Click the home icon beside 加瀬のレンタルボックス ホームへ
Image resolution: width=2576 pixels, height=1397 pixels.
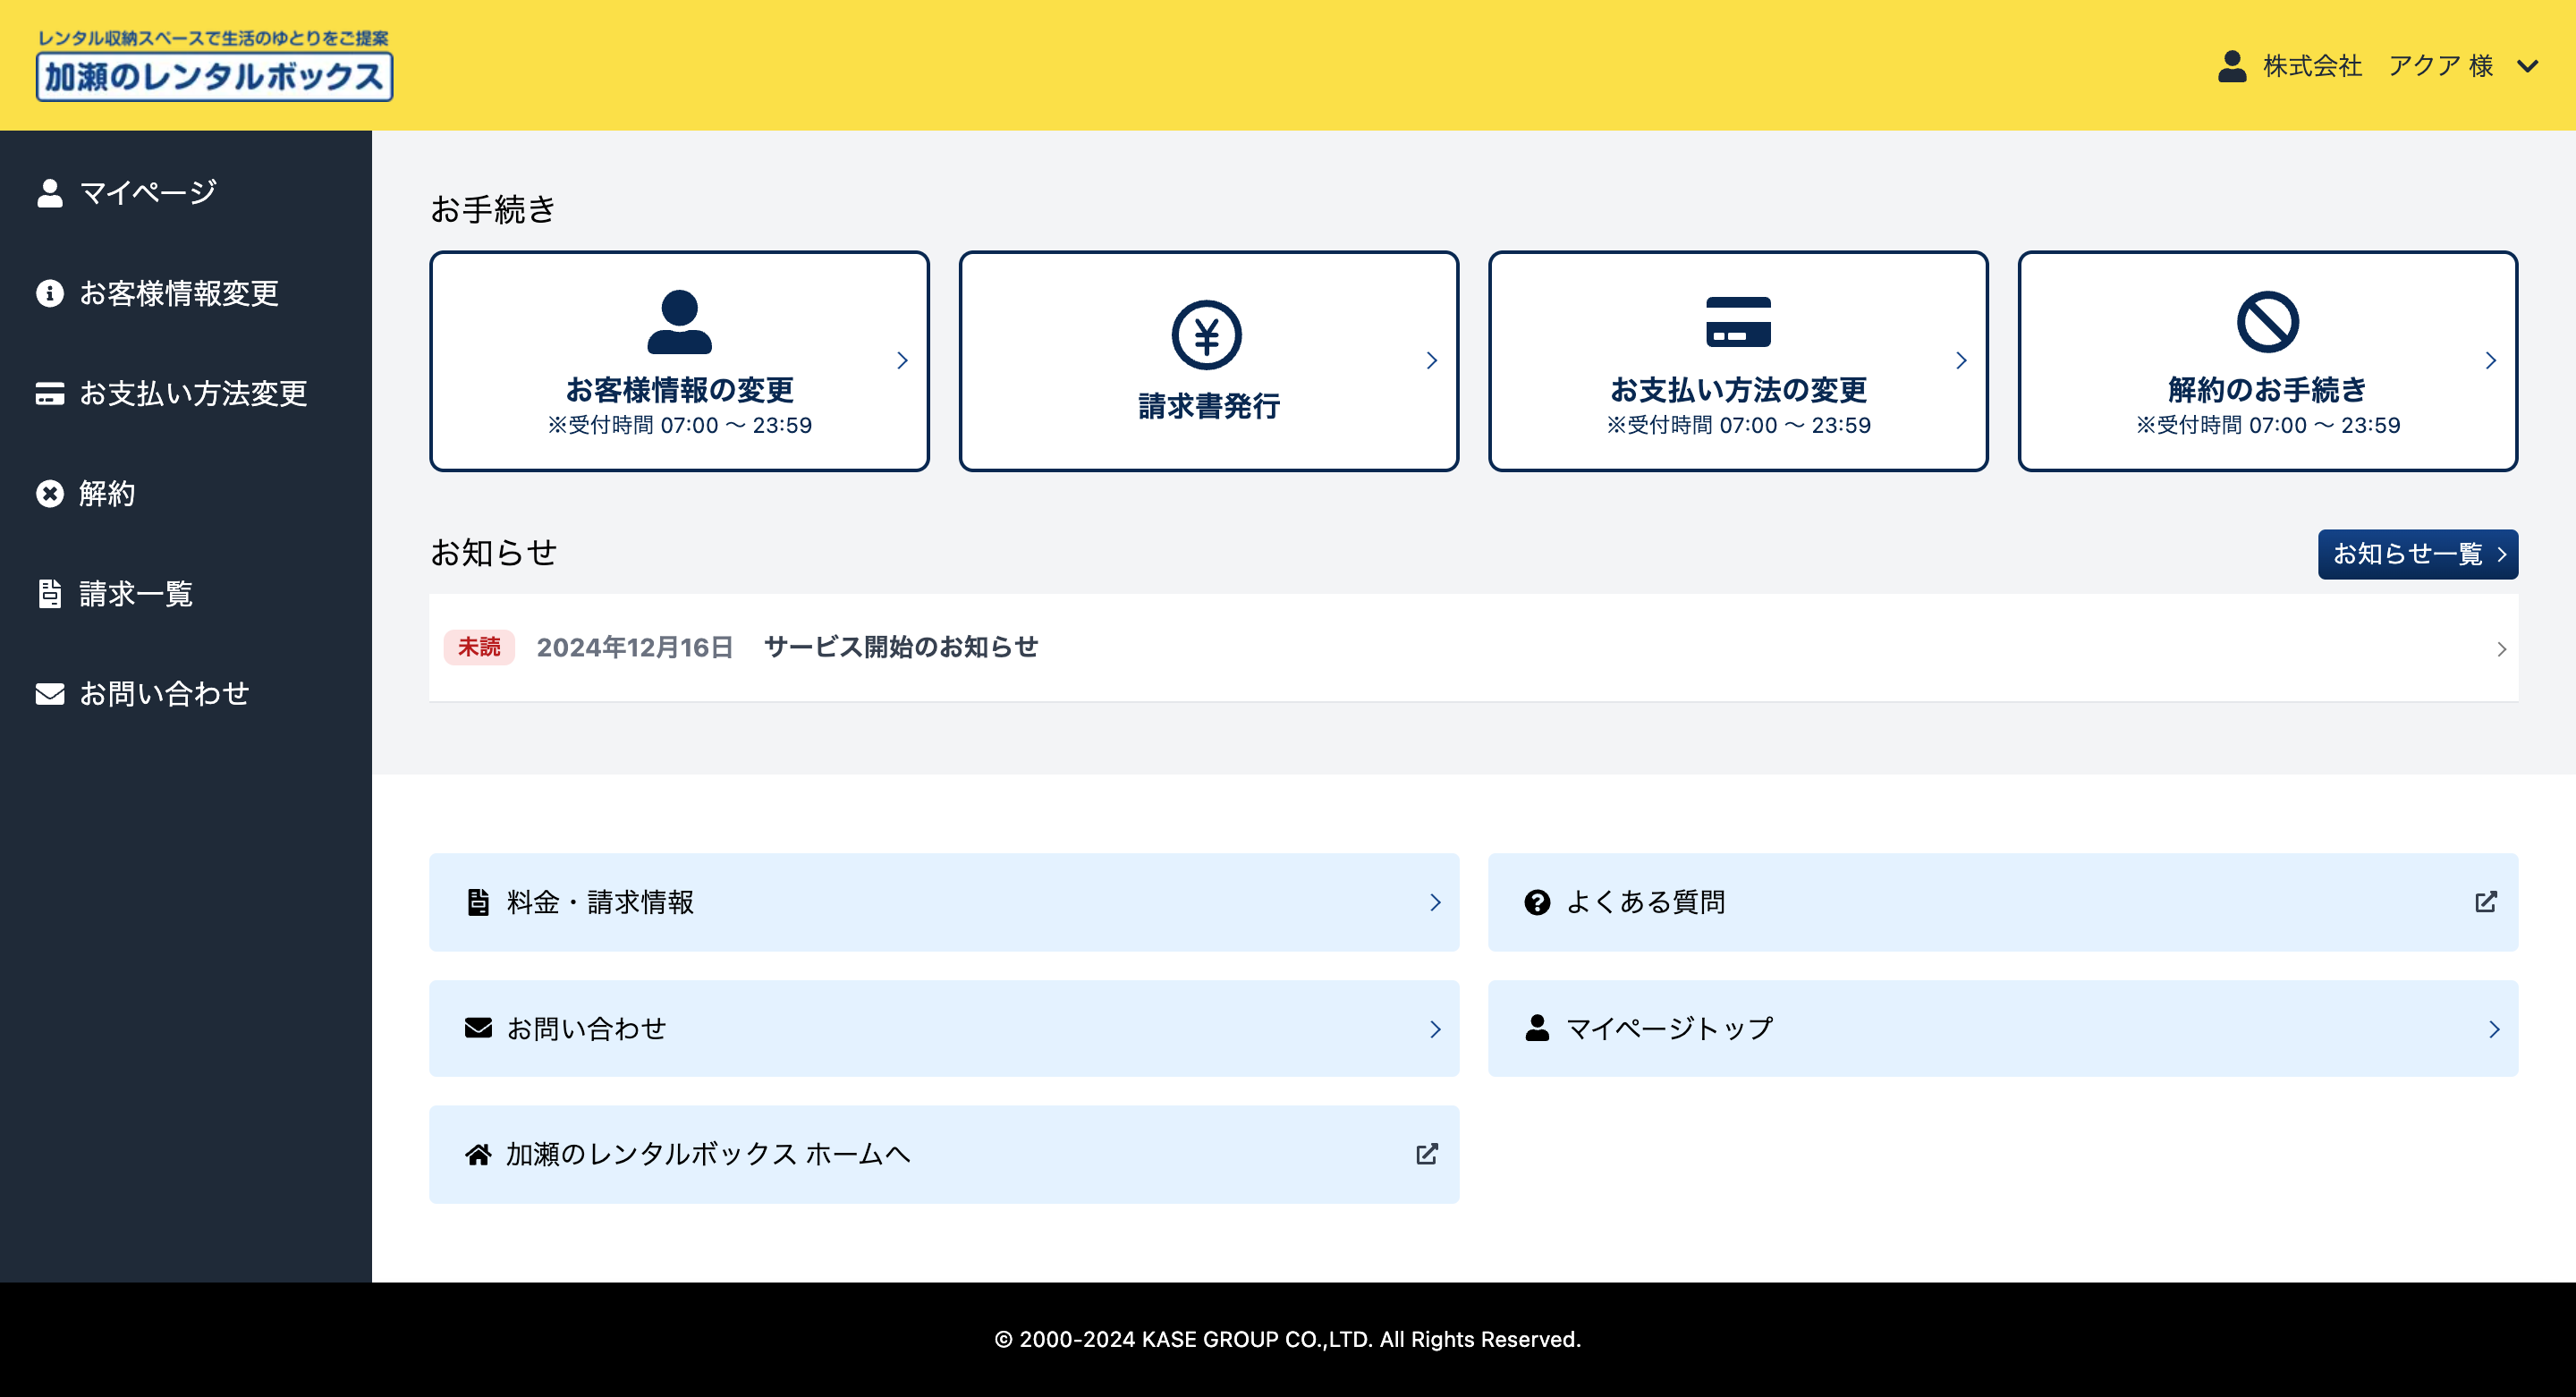coord(478,1154)
